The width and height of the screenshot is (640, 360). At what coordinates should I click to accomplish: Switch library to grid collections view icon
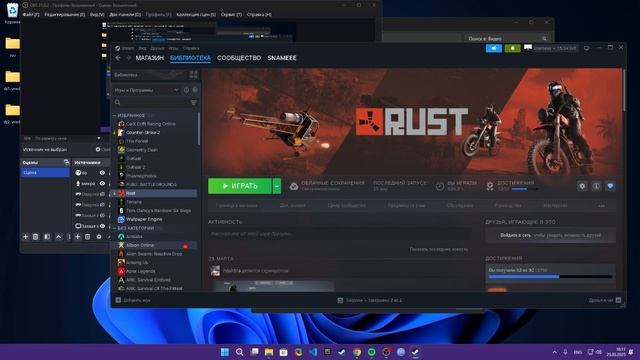[193, 75]
